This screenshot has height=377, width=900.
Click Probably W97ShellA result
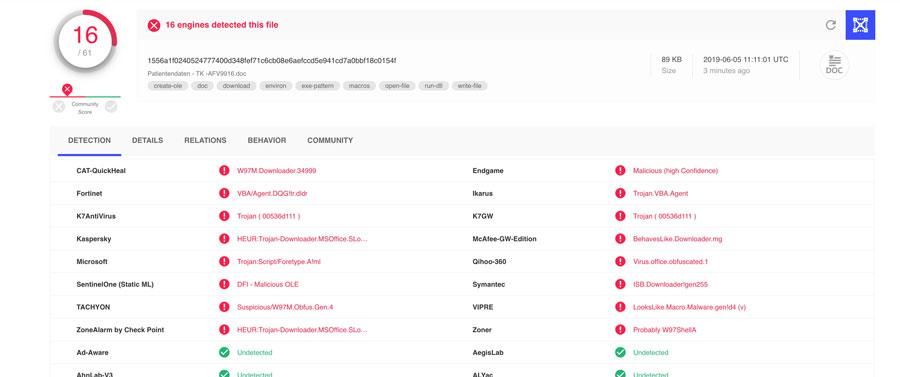(x=665, y=329)
